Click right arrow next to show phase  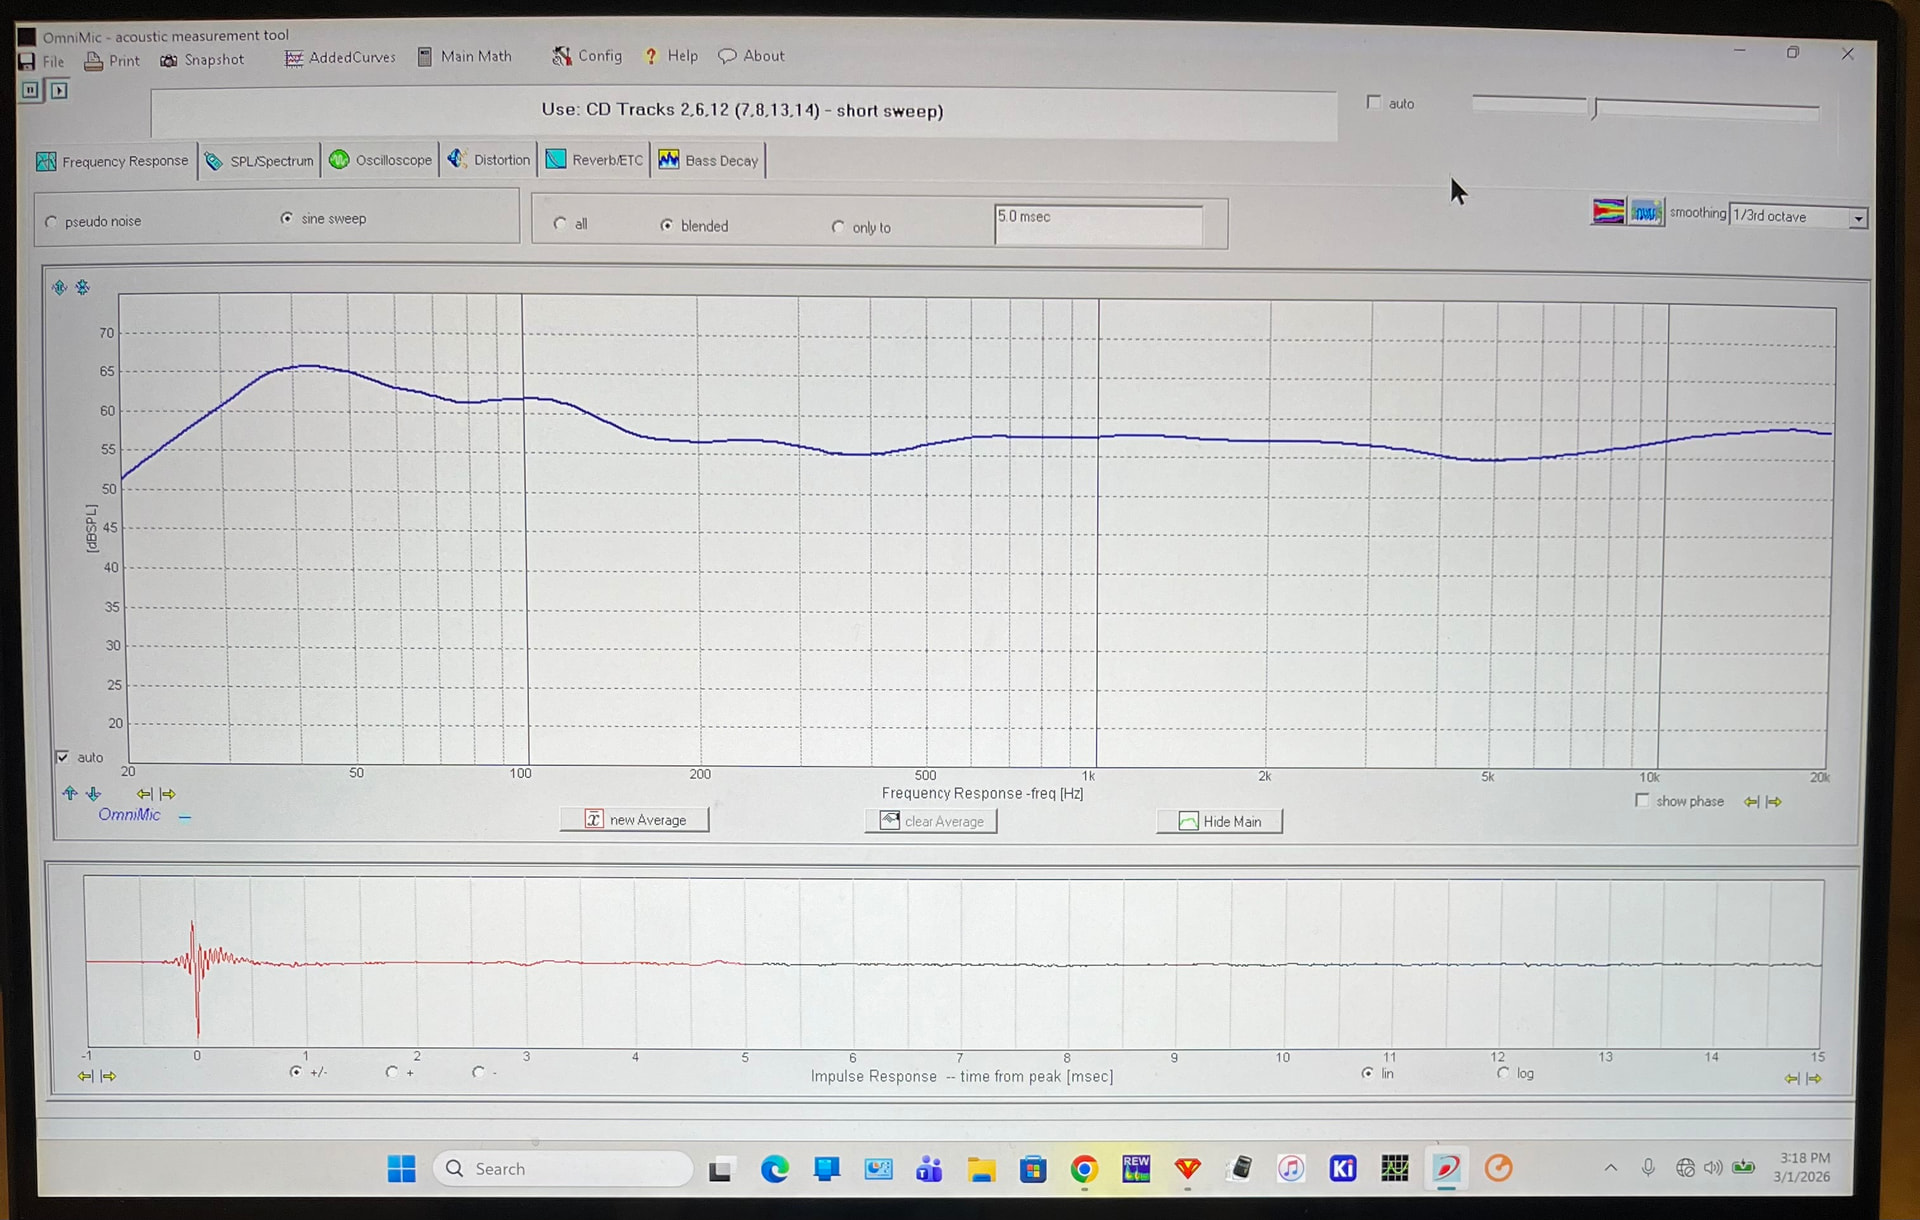[x=1774, y=802]
